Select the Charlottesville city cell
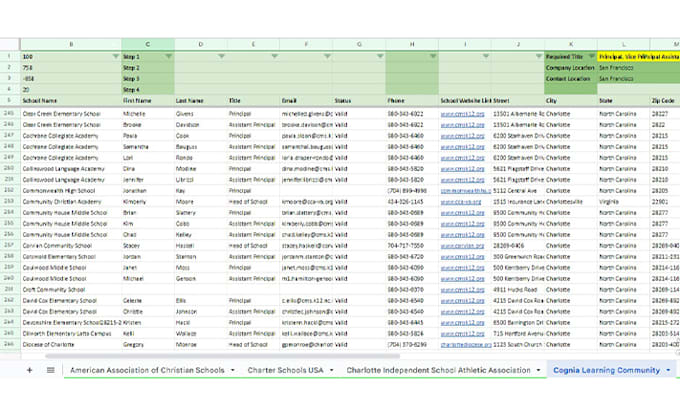680x411 pixels. (x=571, y=202)
